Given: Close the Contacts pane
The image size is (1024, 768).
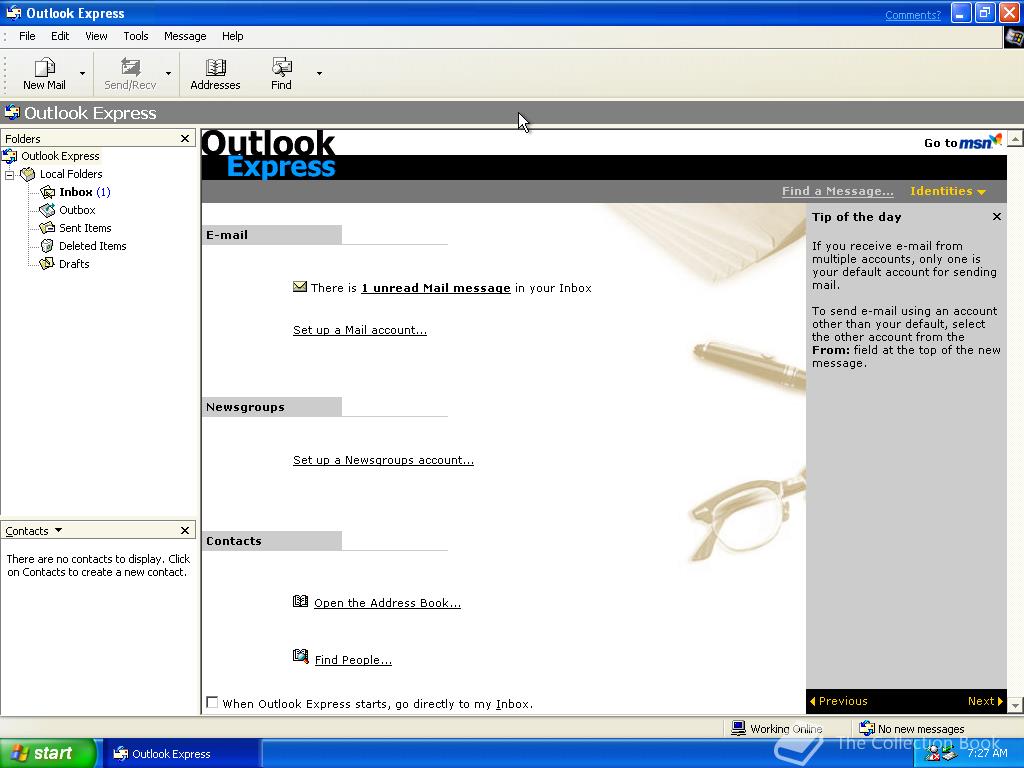Looking at the screenshot, I should click(x=185, y=530).
